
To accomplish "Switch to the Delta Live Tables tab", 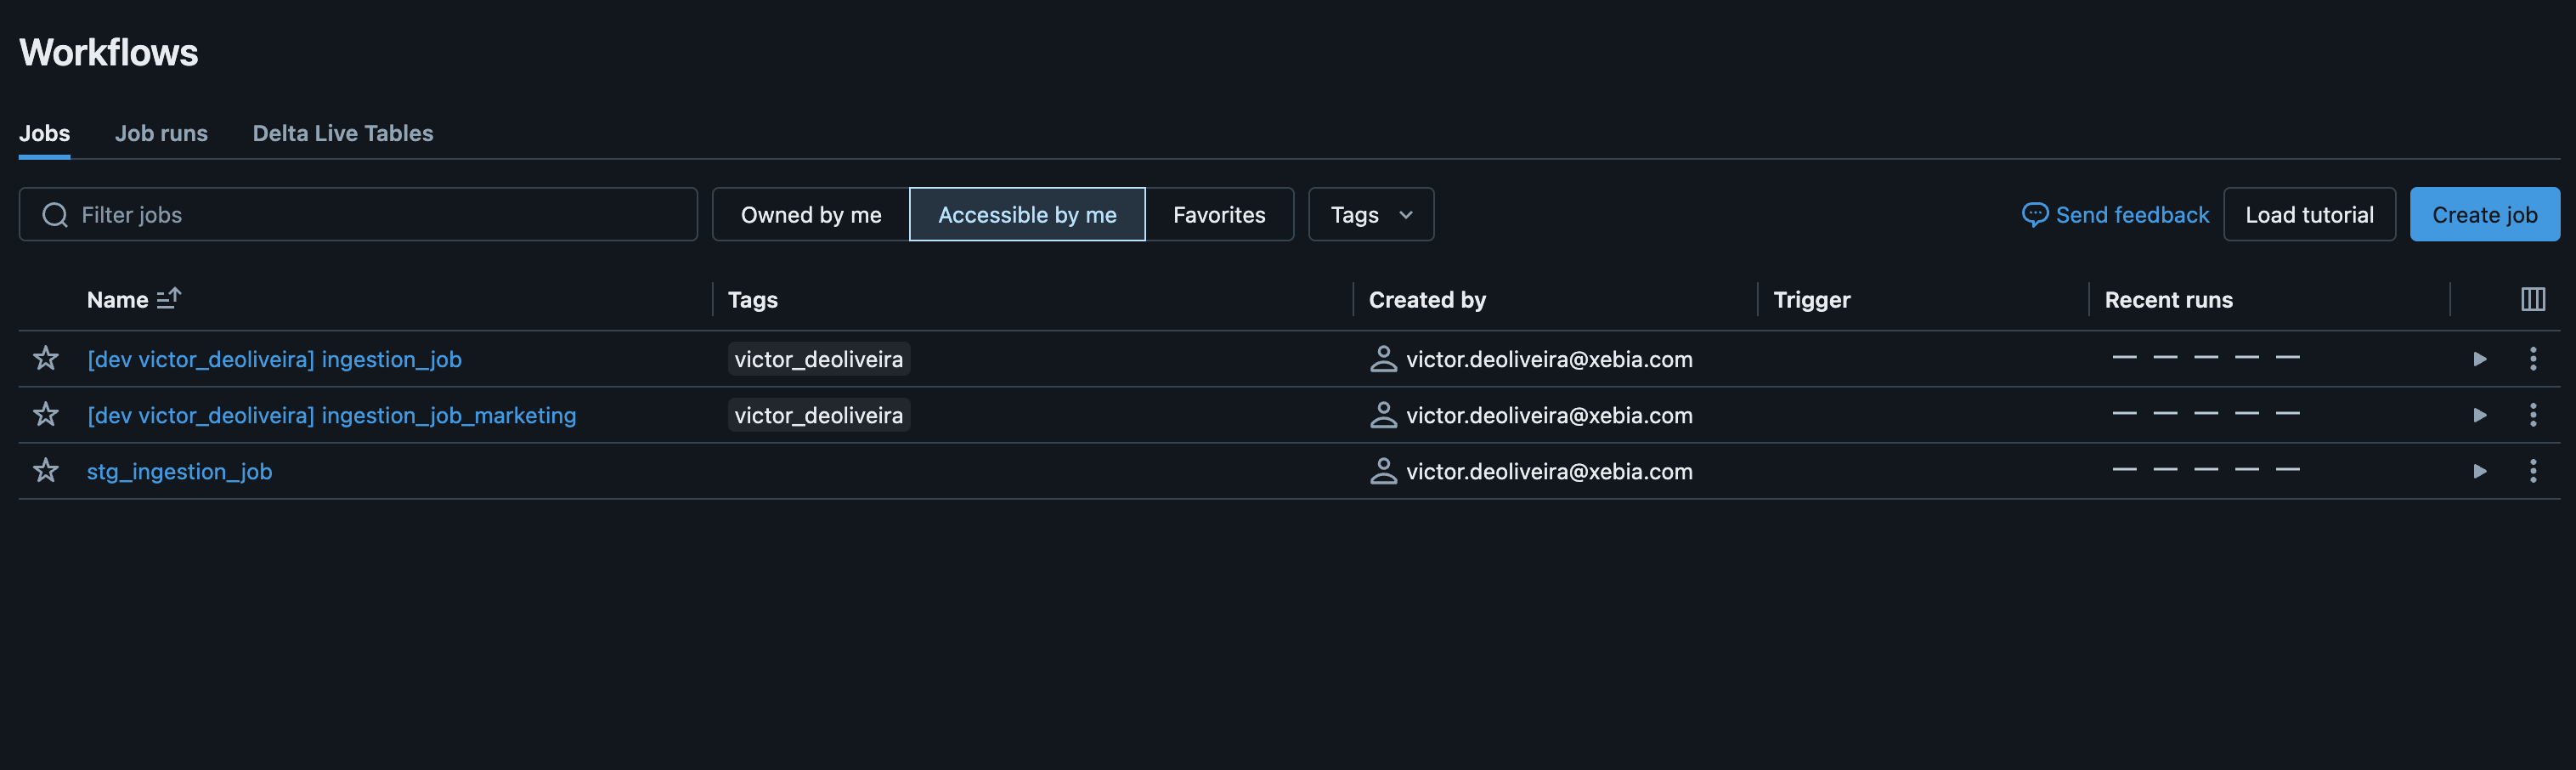I will [343, 133].
